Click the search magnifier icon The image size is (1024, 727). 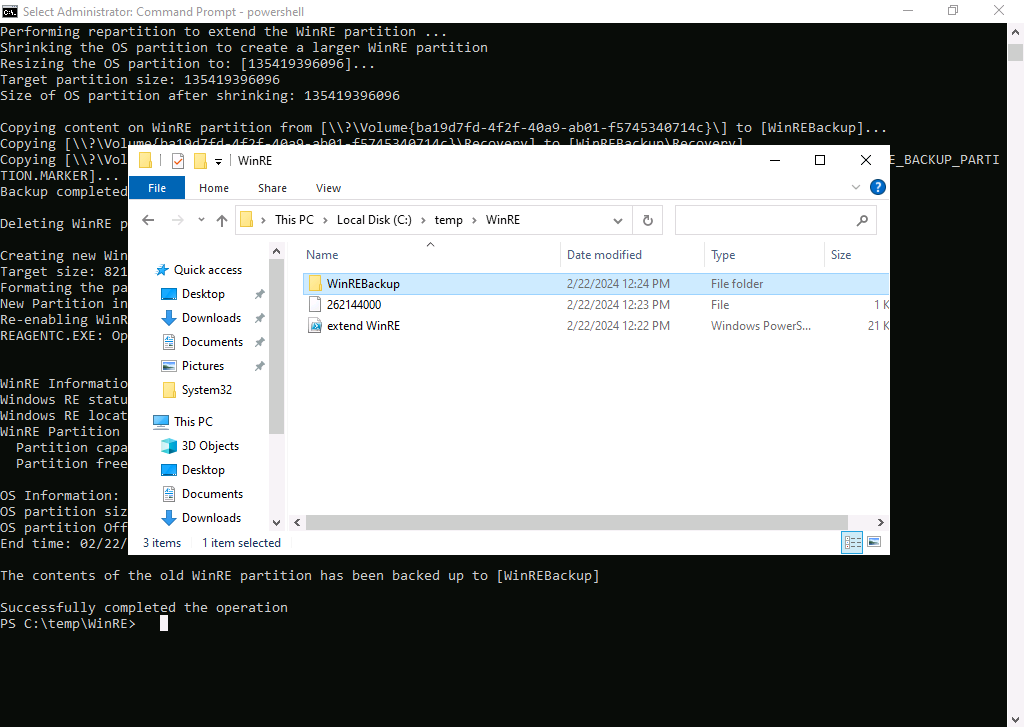coord(862,221)
